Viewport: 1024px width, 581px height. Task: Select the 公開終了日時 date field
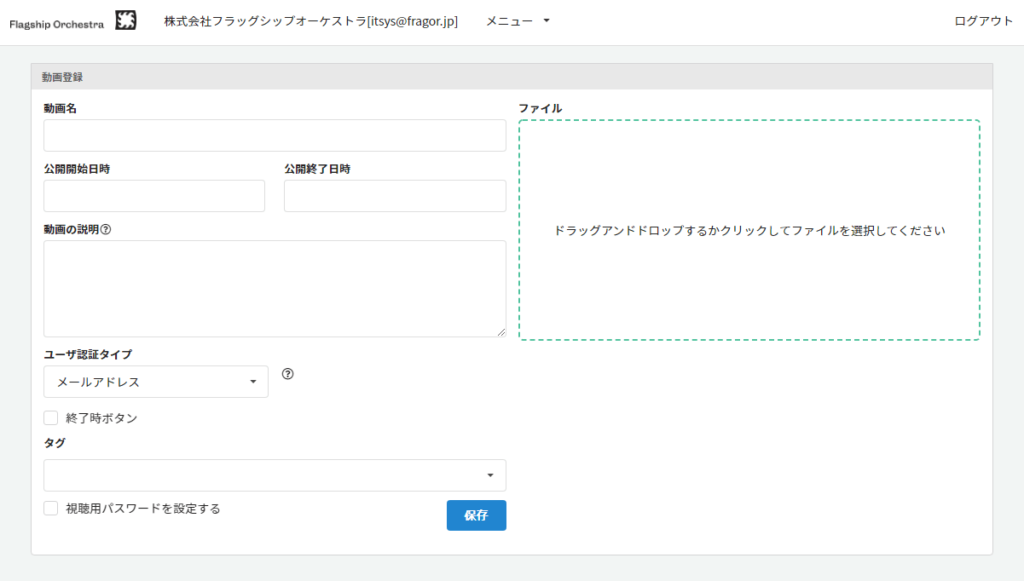(395, 196)
